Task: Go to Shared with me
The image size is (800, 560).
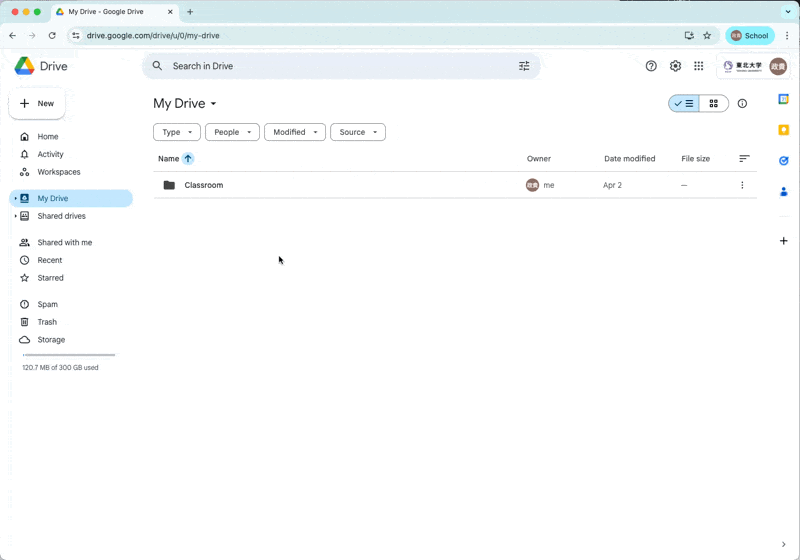Action: click(64, 242)
